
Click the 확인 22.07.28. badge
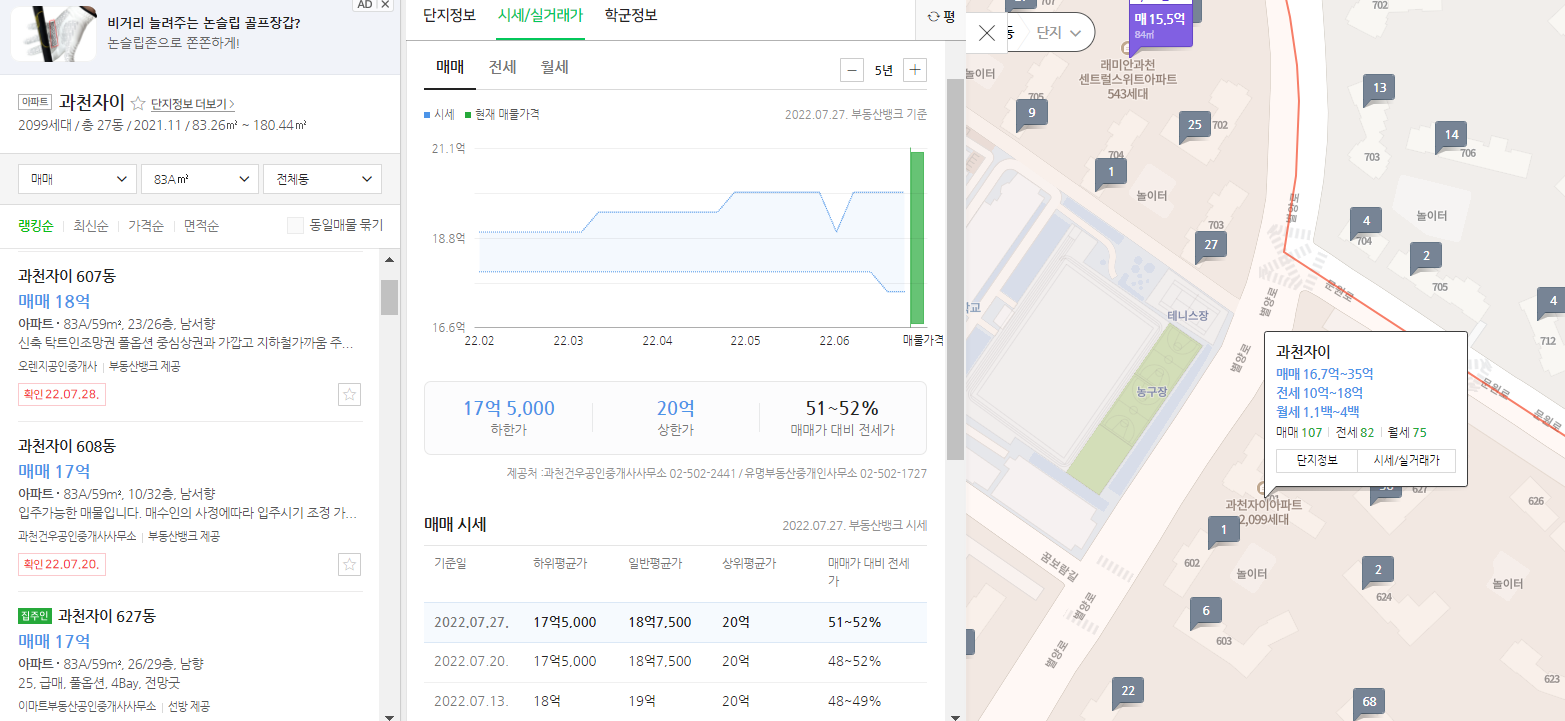click(62, 394)
